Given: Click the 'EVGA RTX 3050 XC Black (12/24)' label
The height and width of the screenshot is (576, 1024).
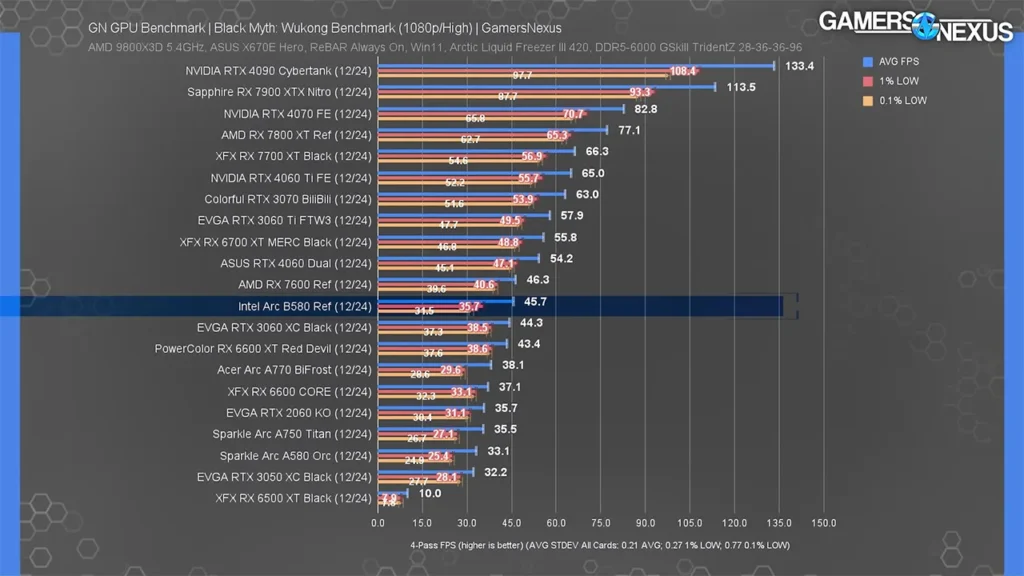Looking at the screenshot, I should pyautogui.click(x=284, y=477).
